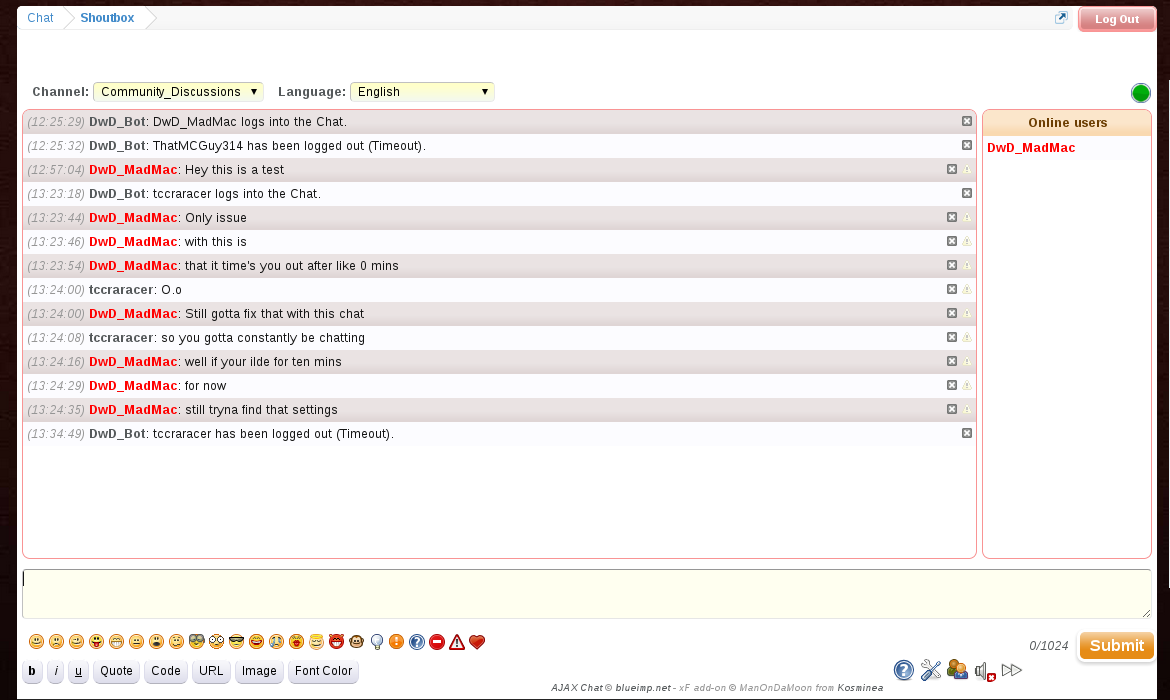Toggle sound with the muted speaker icon
1170x700 pixels.
click(x=985, y=670)
